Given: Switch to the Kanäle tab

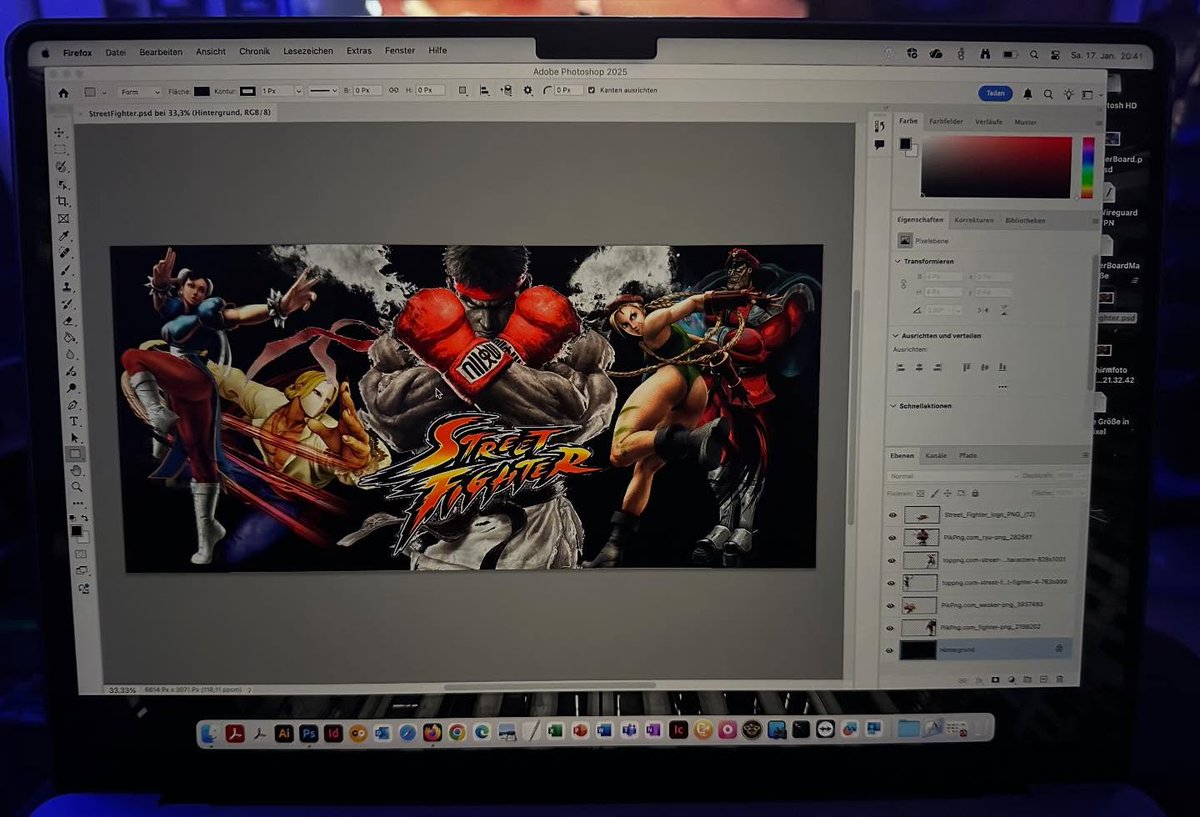Looking at the screenshot, I should (936, 455).
